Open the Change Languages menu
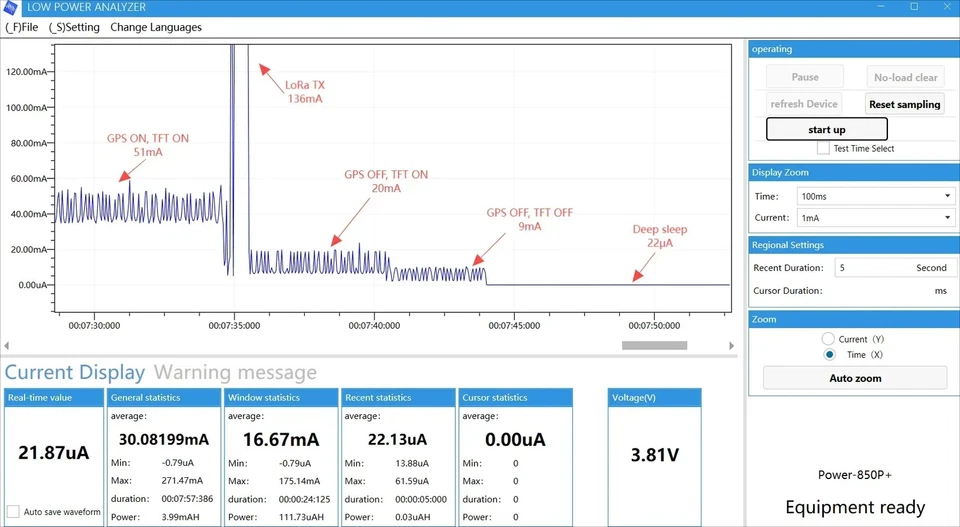 pos(156,27)
